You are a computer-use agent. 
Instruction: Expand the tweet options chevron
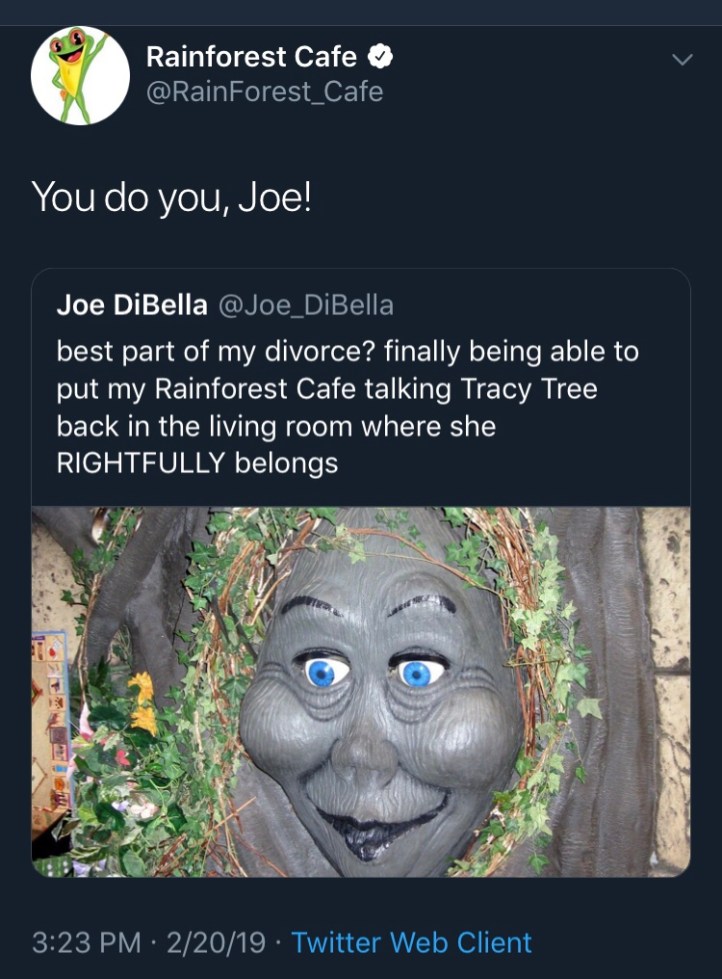681,60
